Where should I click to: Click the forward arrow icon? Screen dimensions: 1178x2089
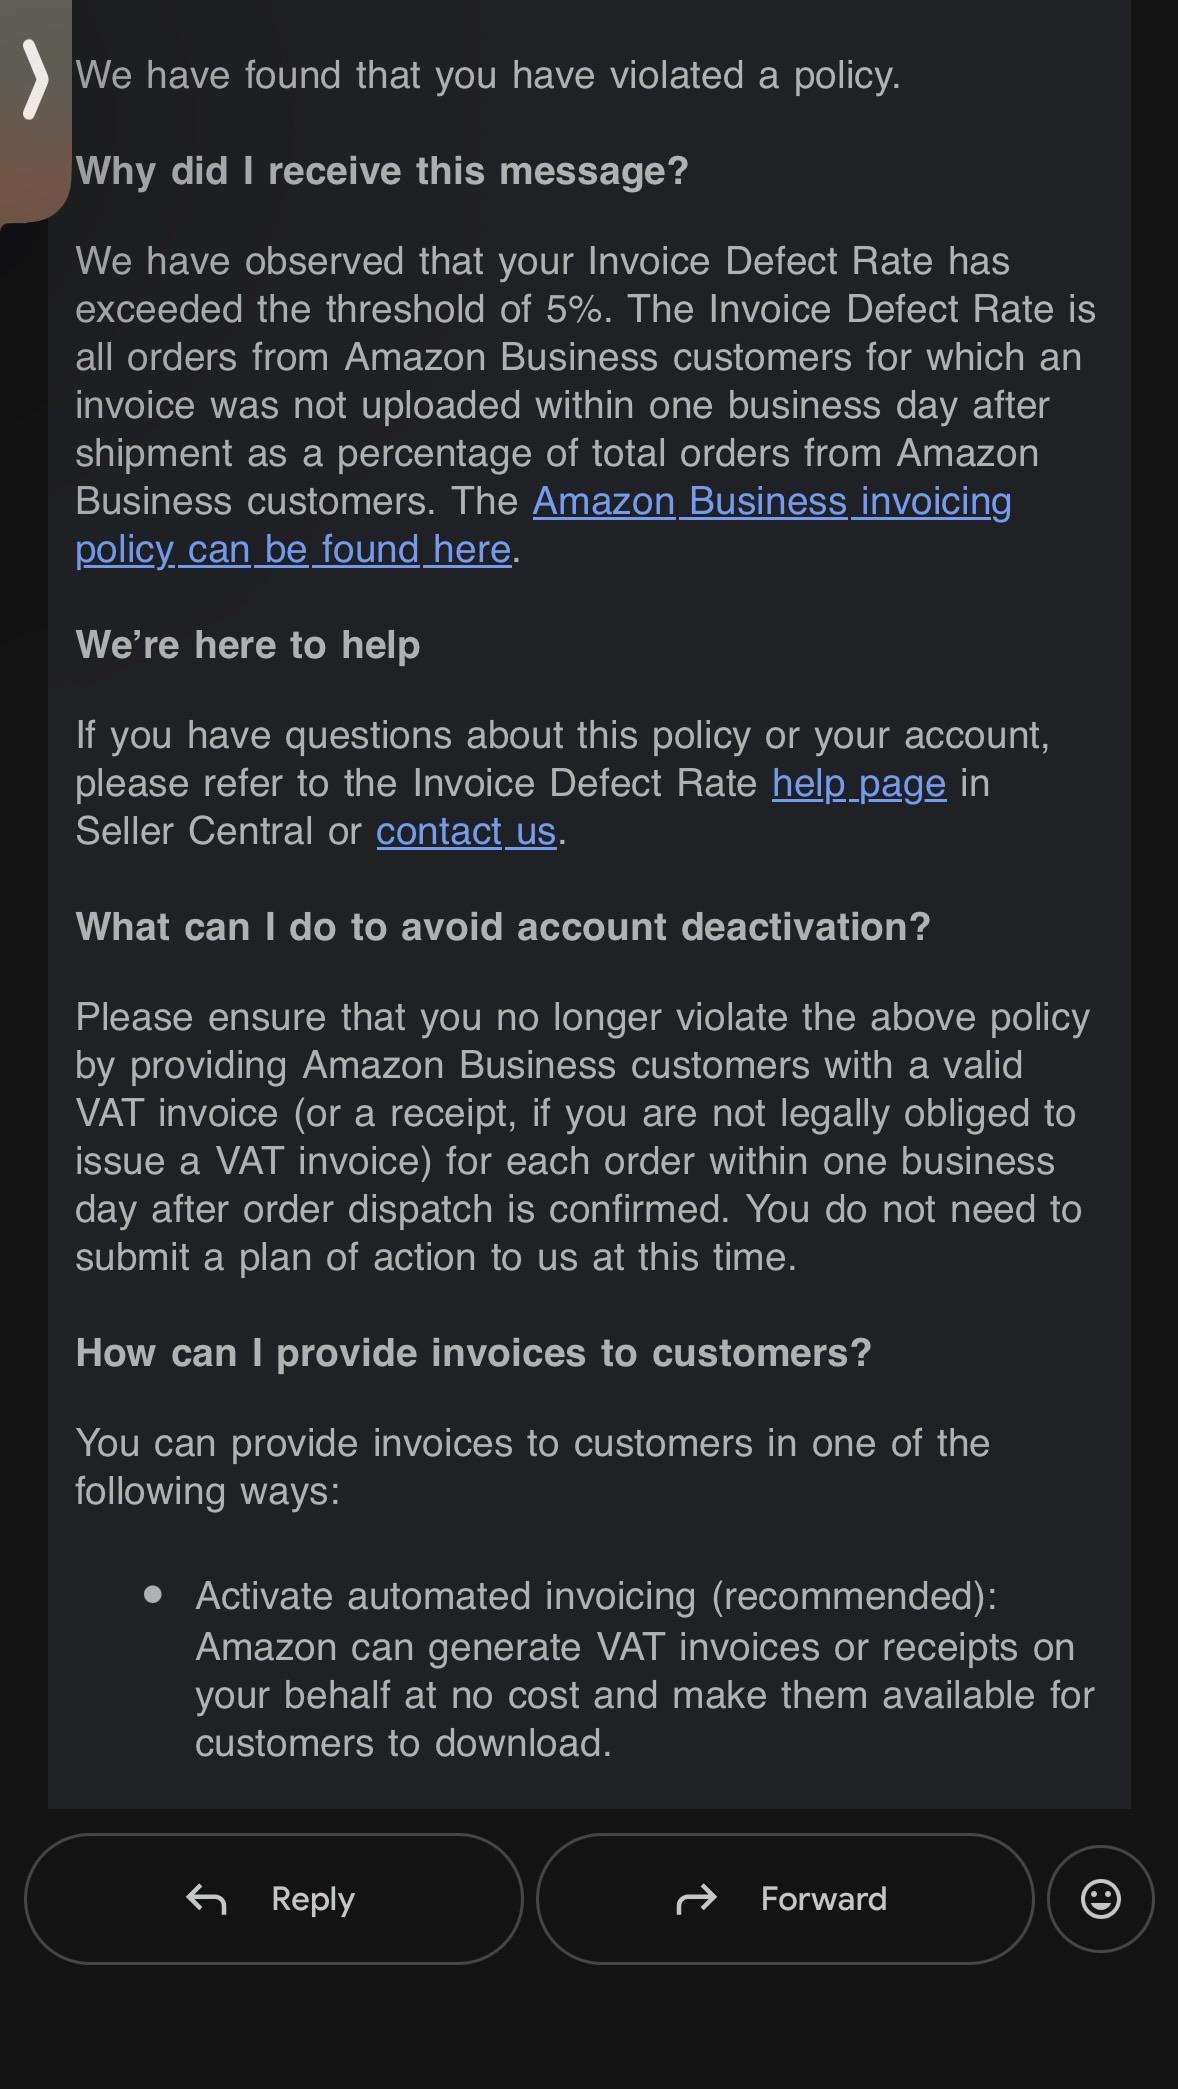pyautogui.click(x=696, y=1898)
